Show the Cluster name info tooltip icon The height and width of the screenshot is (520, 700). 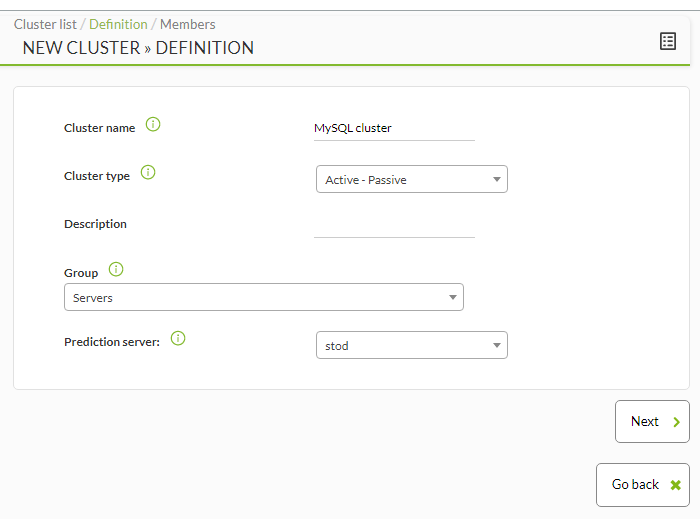point(153,124)
